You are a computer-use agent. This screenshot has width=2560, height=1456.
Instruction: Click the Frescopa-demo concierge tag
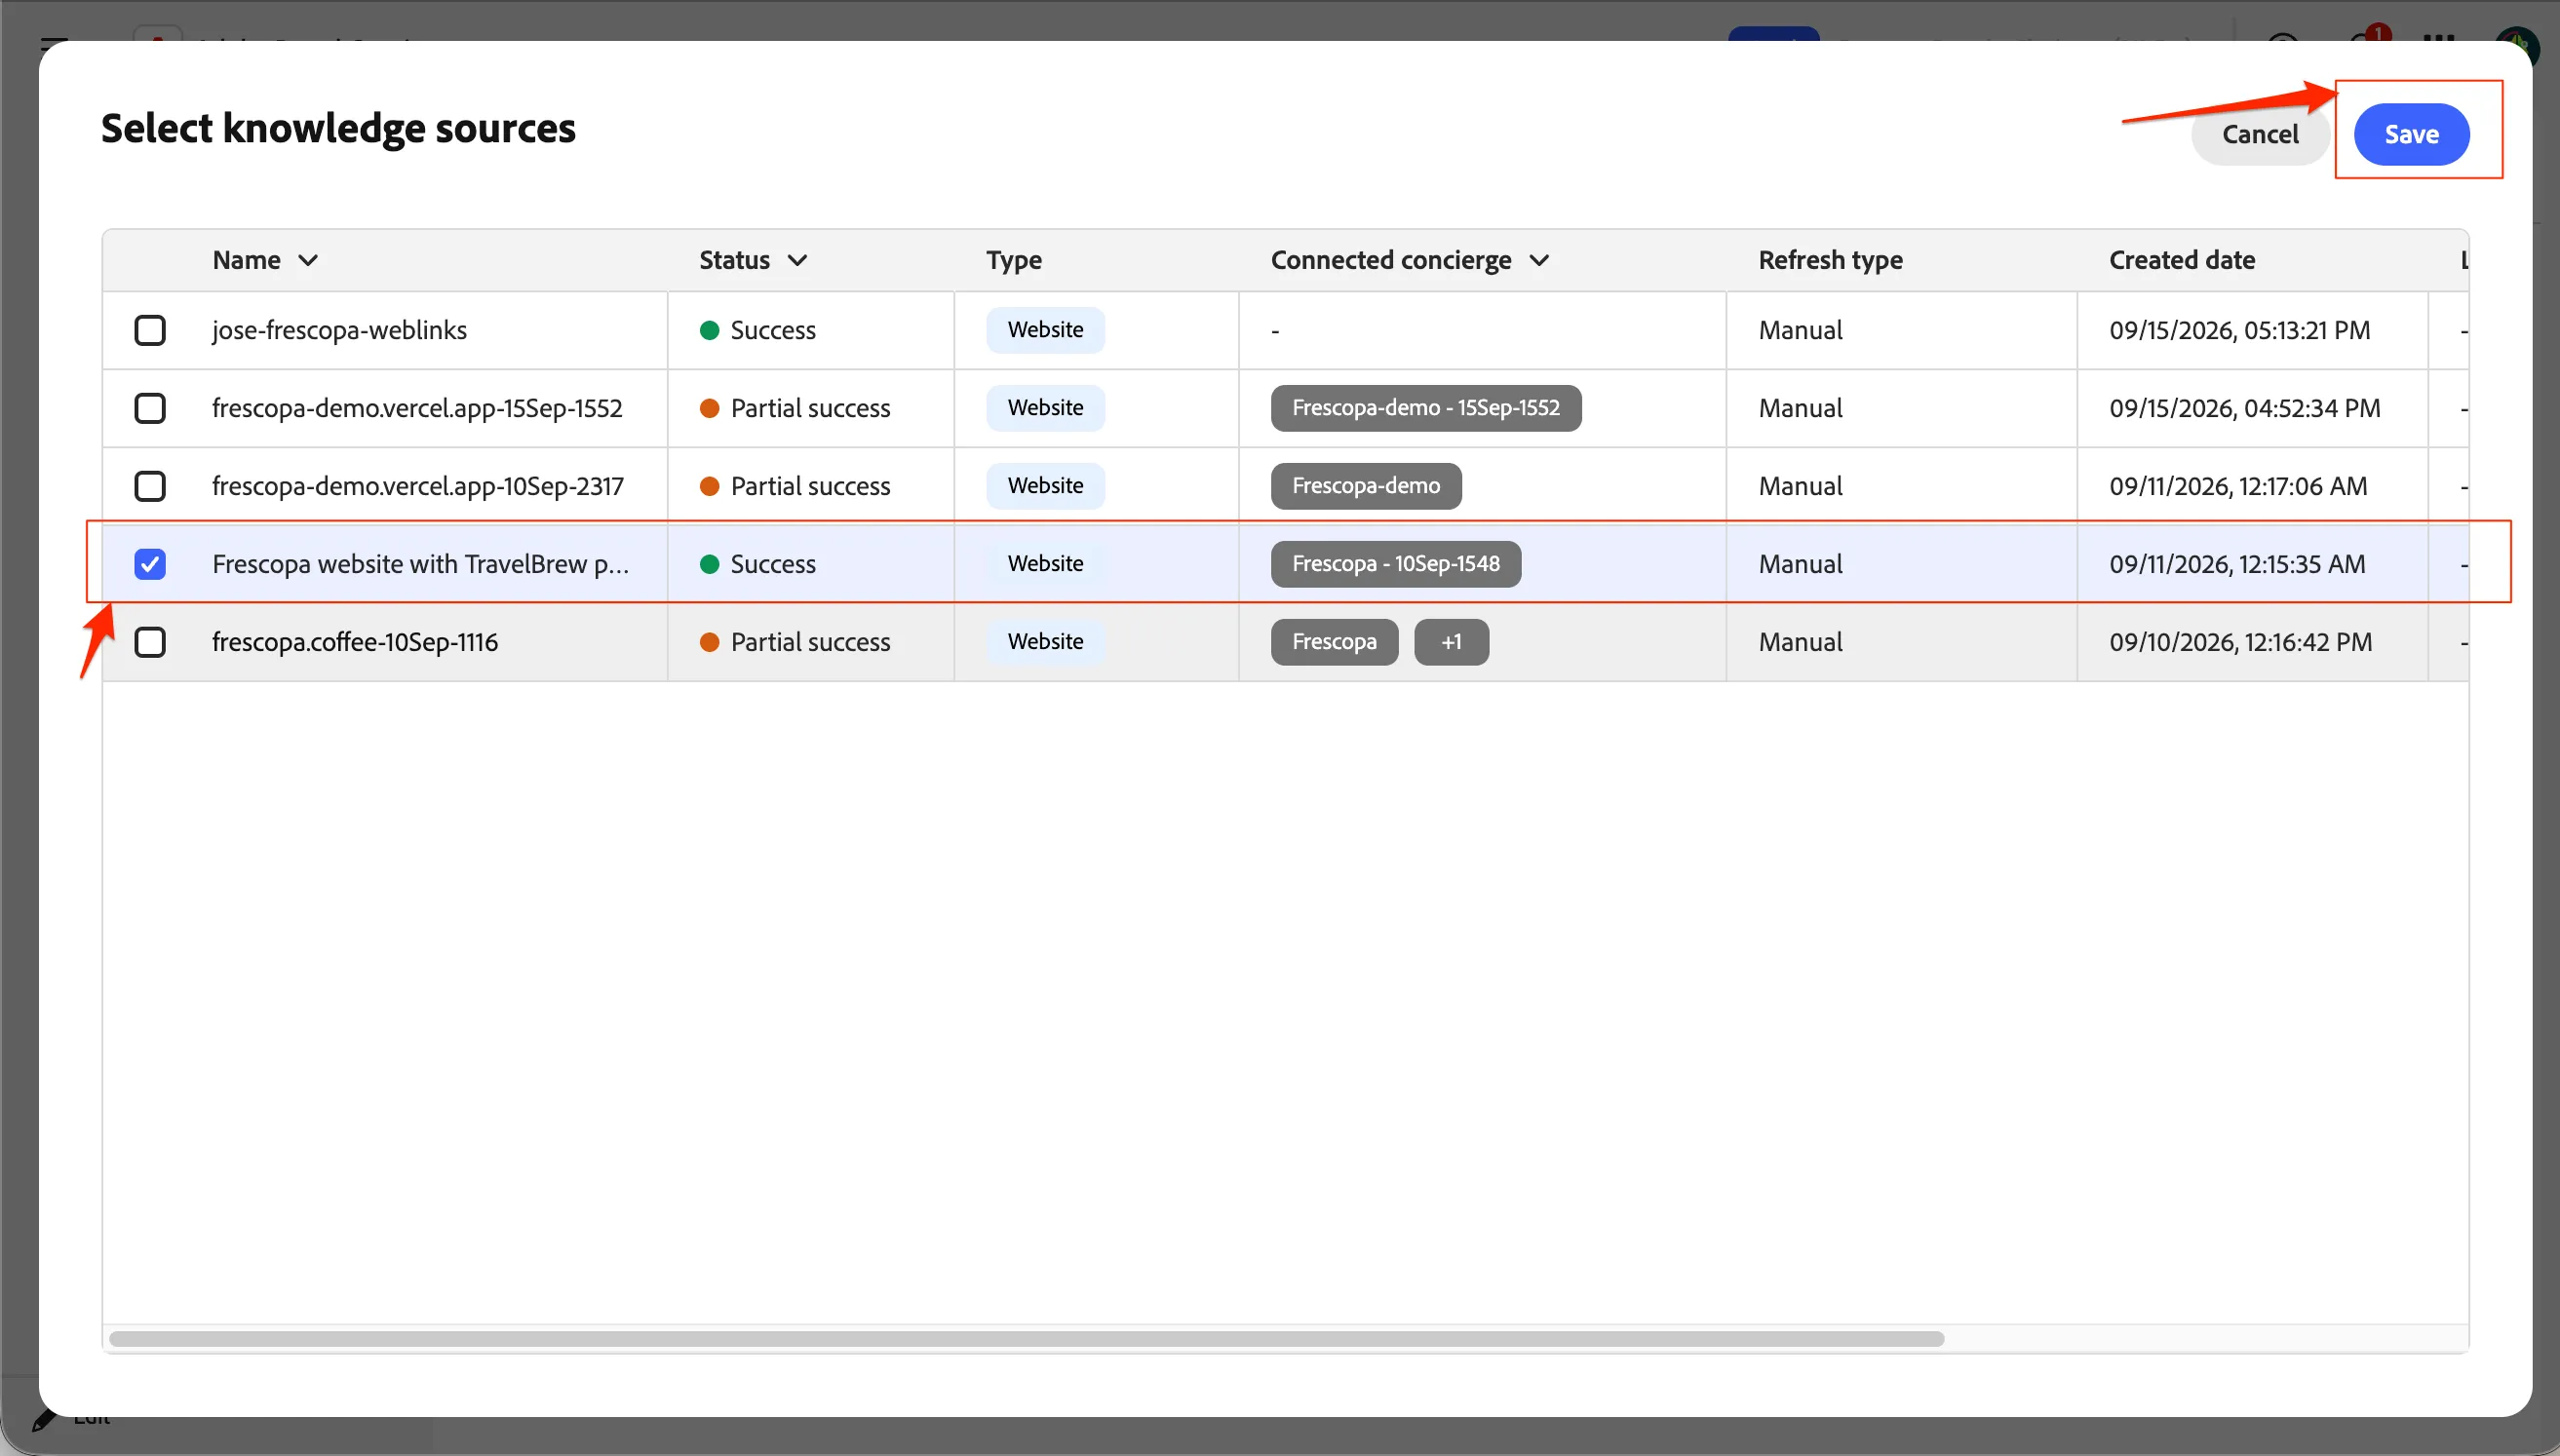pyautogui.click(x=1366, y=486)
